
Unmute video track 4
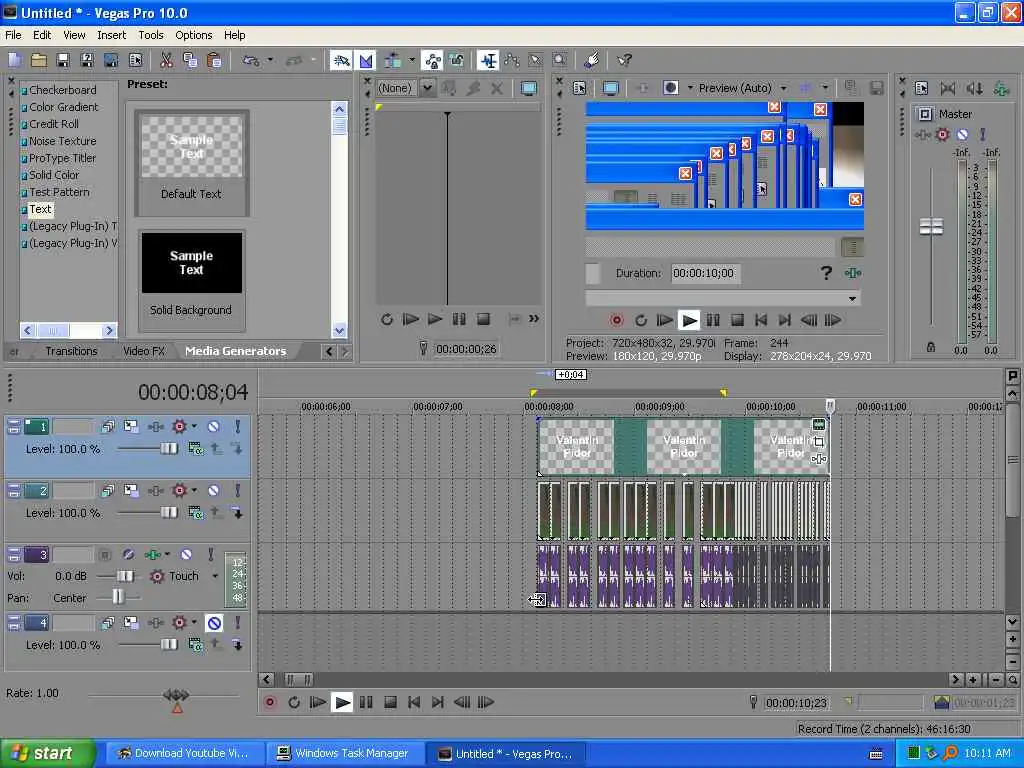(214, 623)
